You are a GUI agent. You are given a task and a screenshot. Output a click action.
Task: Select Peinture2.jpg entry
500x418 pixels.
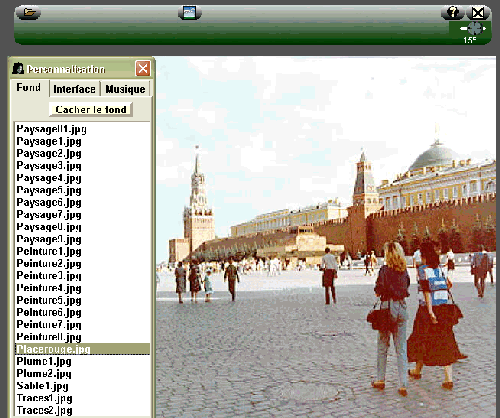click(x=82, y=264)
